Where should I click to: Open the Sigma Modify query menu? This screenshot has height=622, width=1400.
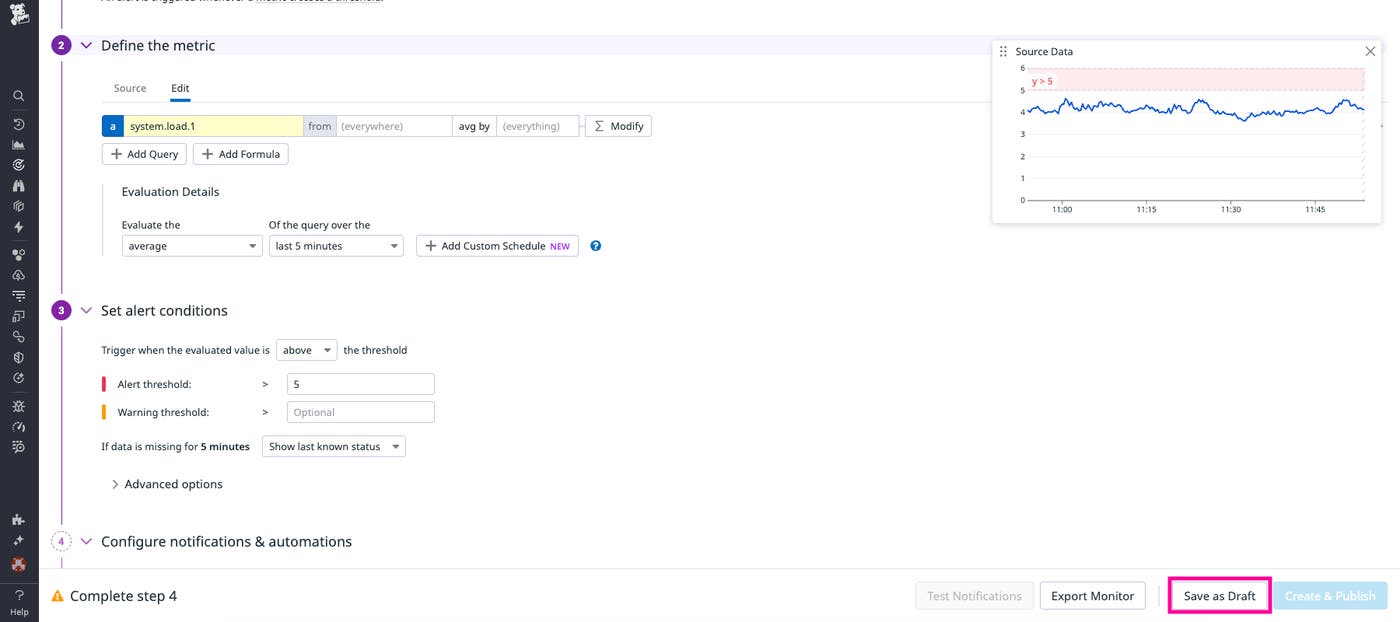pyautogui.click(x=617, y=125)
